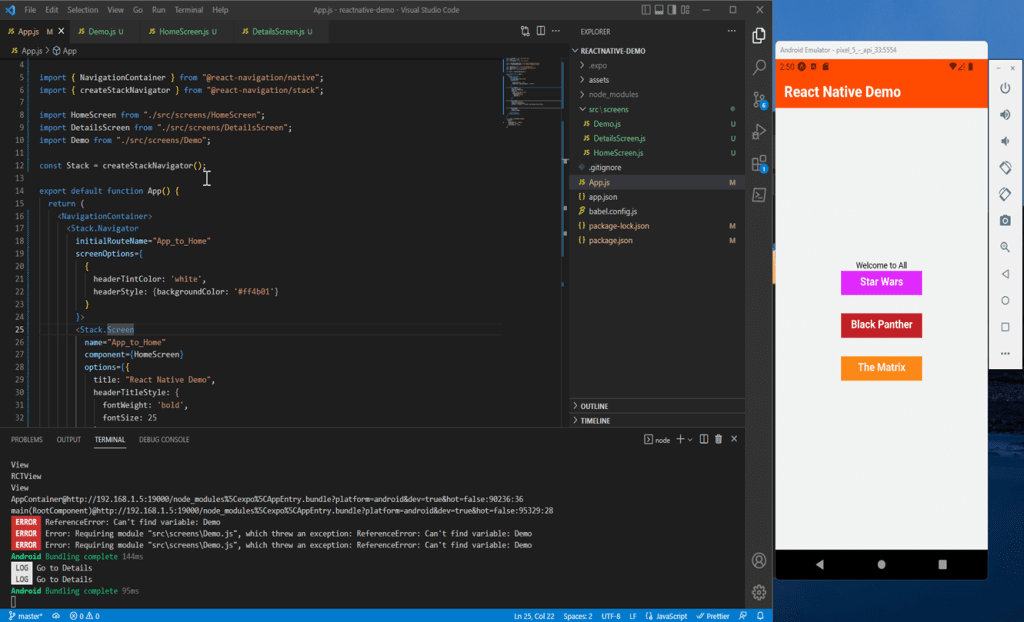1024x622 pixels.
Task: Kill the terminal with the trash icon
Action: click(x=718, y=439)
